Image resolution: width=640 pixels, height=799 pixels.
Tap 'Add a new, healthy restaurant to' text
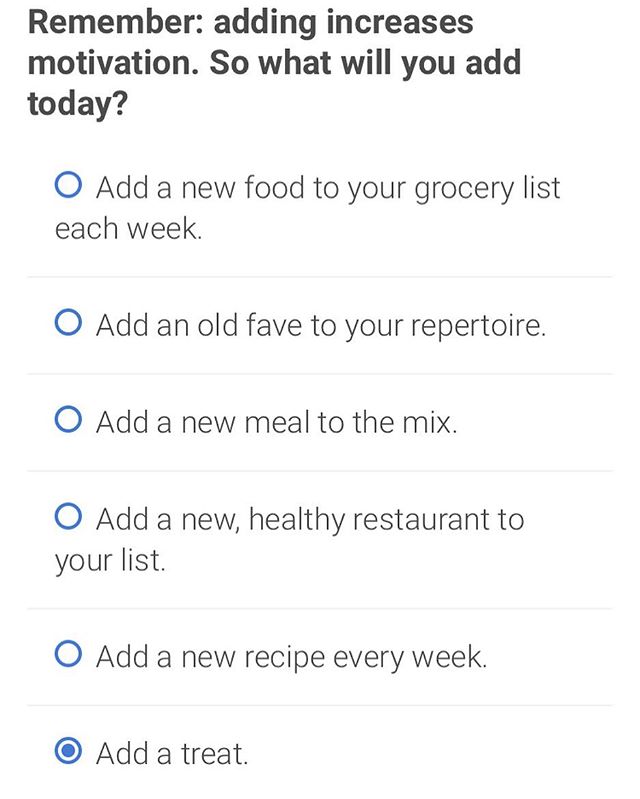310,520
